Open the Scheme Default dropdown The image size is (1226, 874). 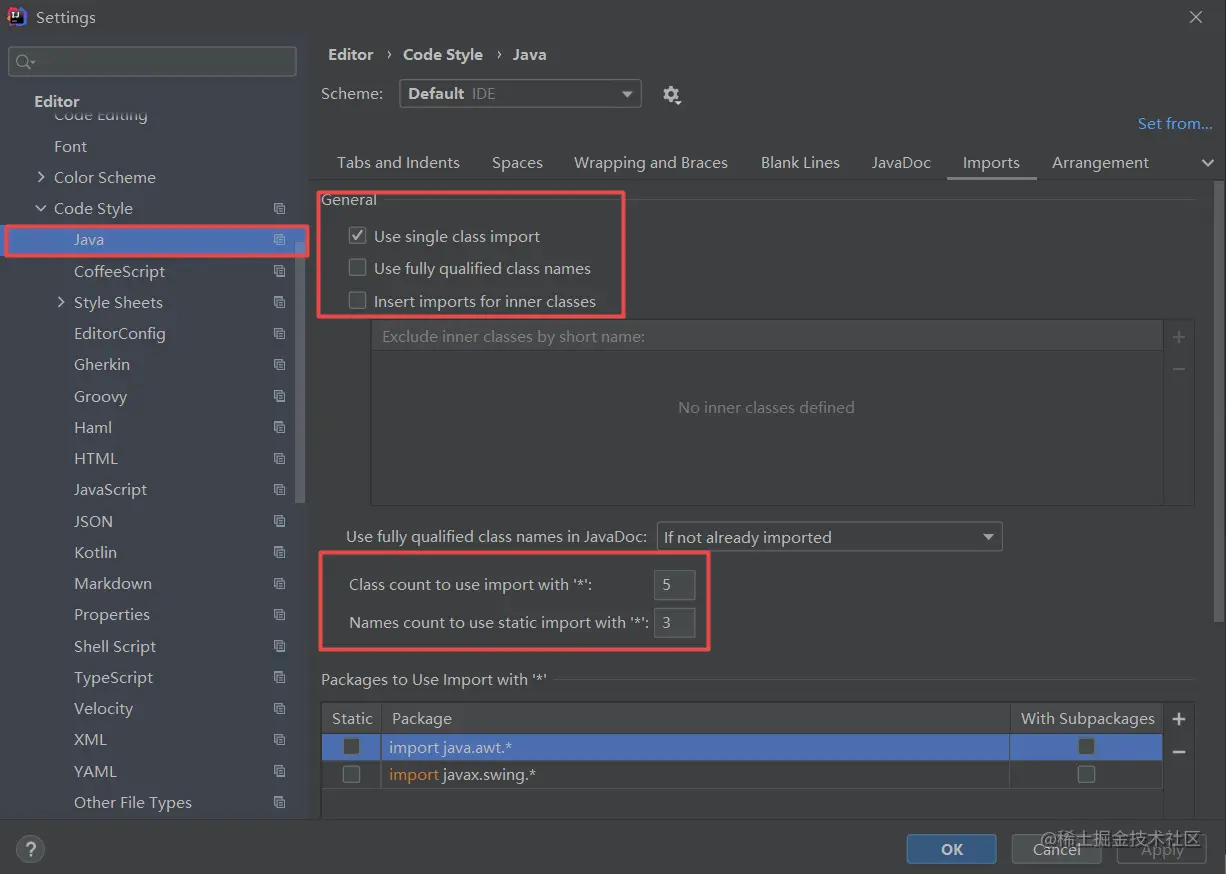(520, 94)
